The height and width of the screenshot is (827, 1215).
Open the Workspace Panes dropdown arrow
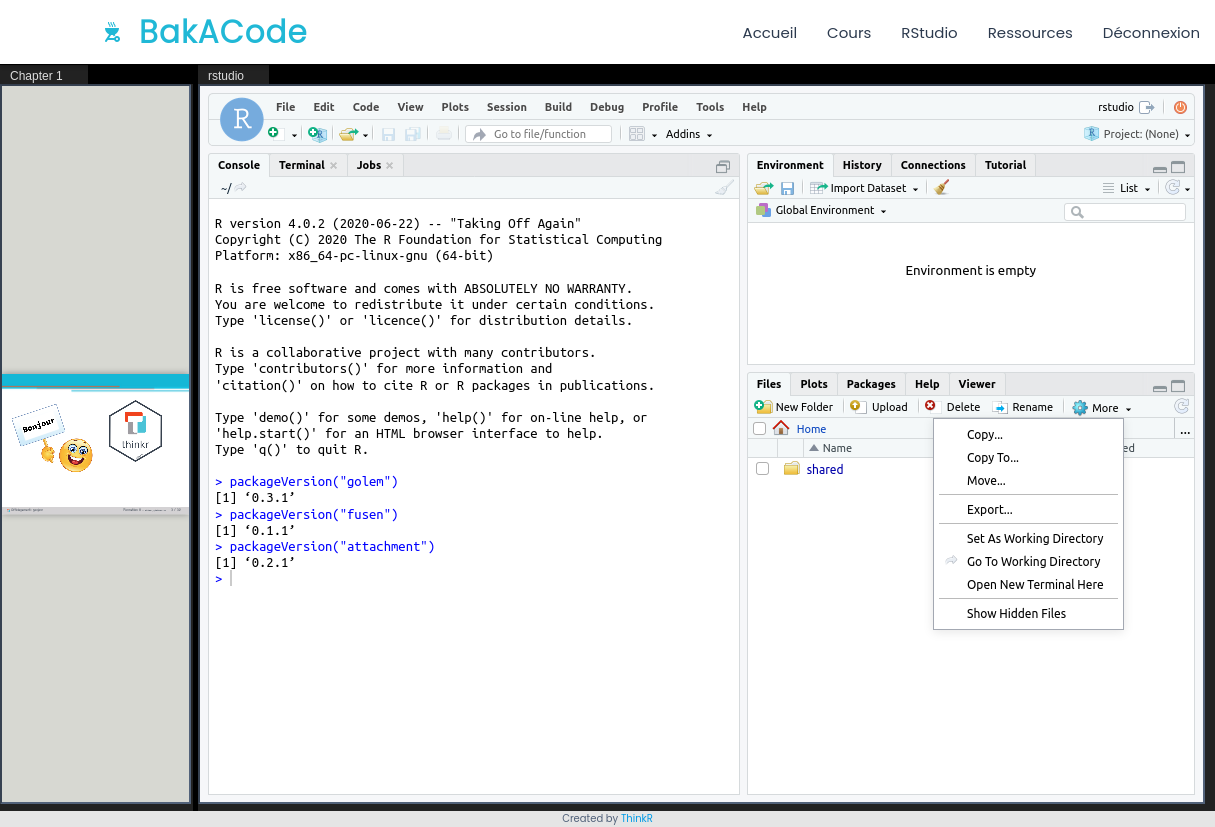point(655,135)
